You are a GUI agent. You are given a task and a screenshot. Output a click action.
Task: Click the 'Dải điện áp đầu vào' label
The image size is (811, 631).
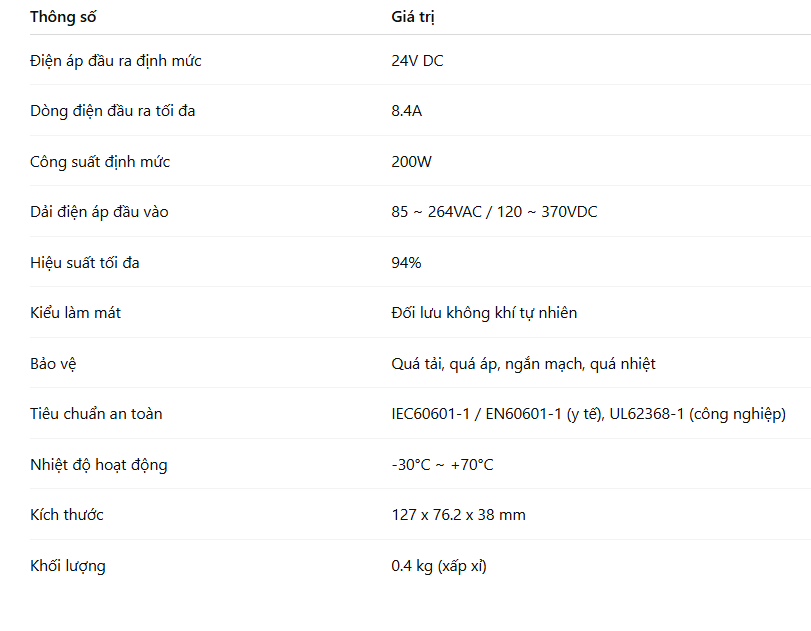point(99,212)
